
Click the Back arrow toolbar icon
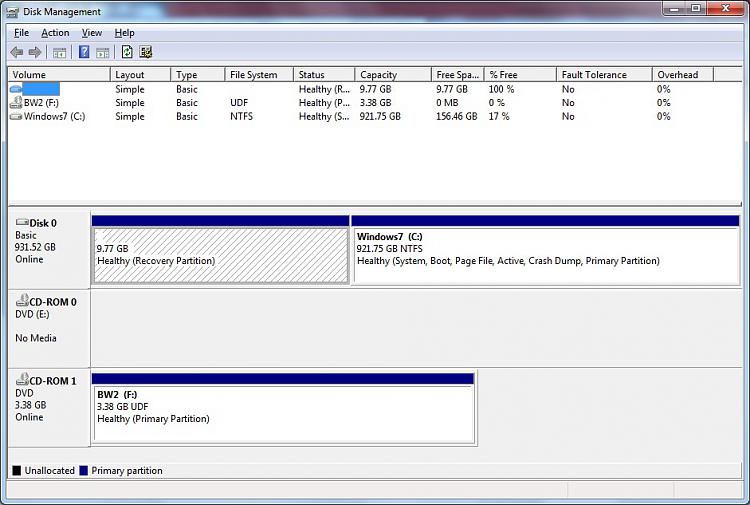click(17, 52)
